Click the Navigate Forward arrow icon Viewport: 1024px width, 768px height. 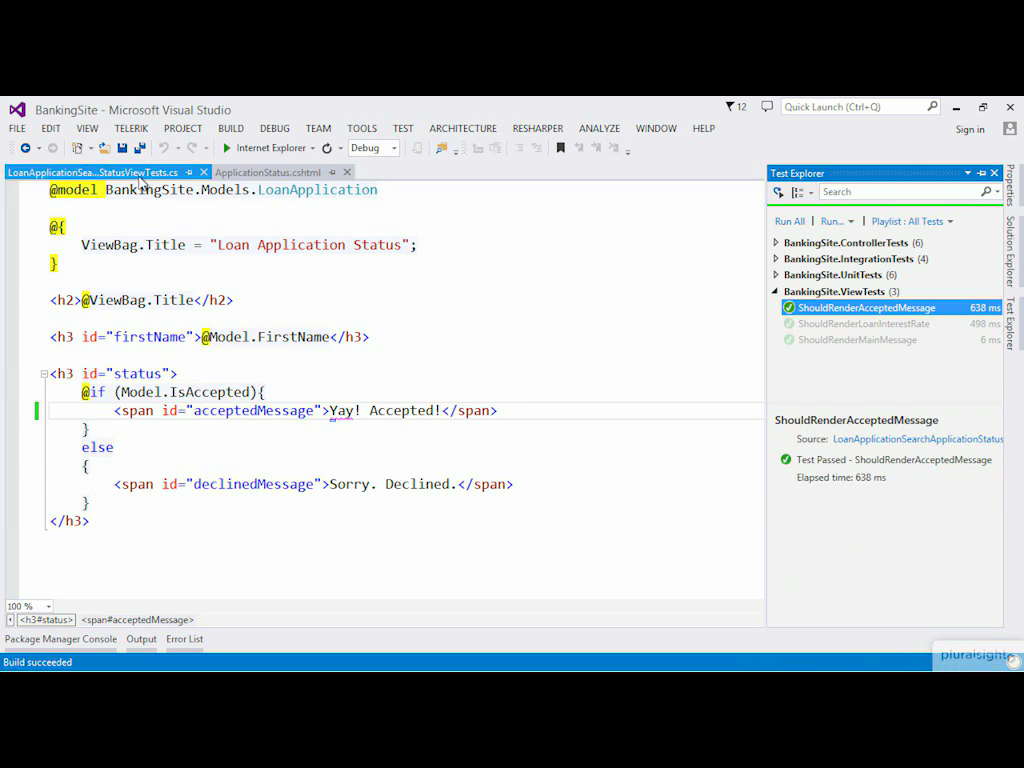click(53, 148)
